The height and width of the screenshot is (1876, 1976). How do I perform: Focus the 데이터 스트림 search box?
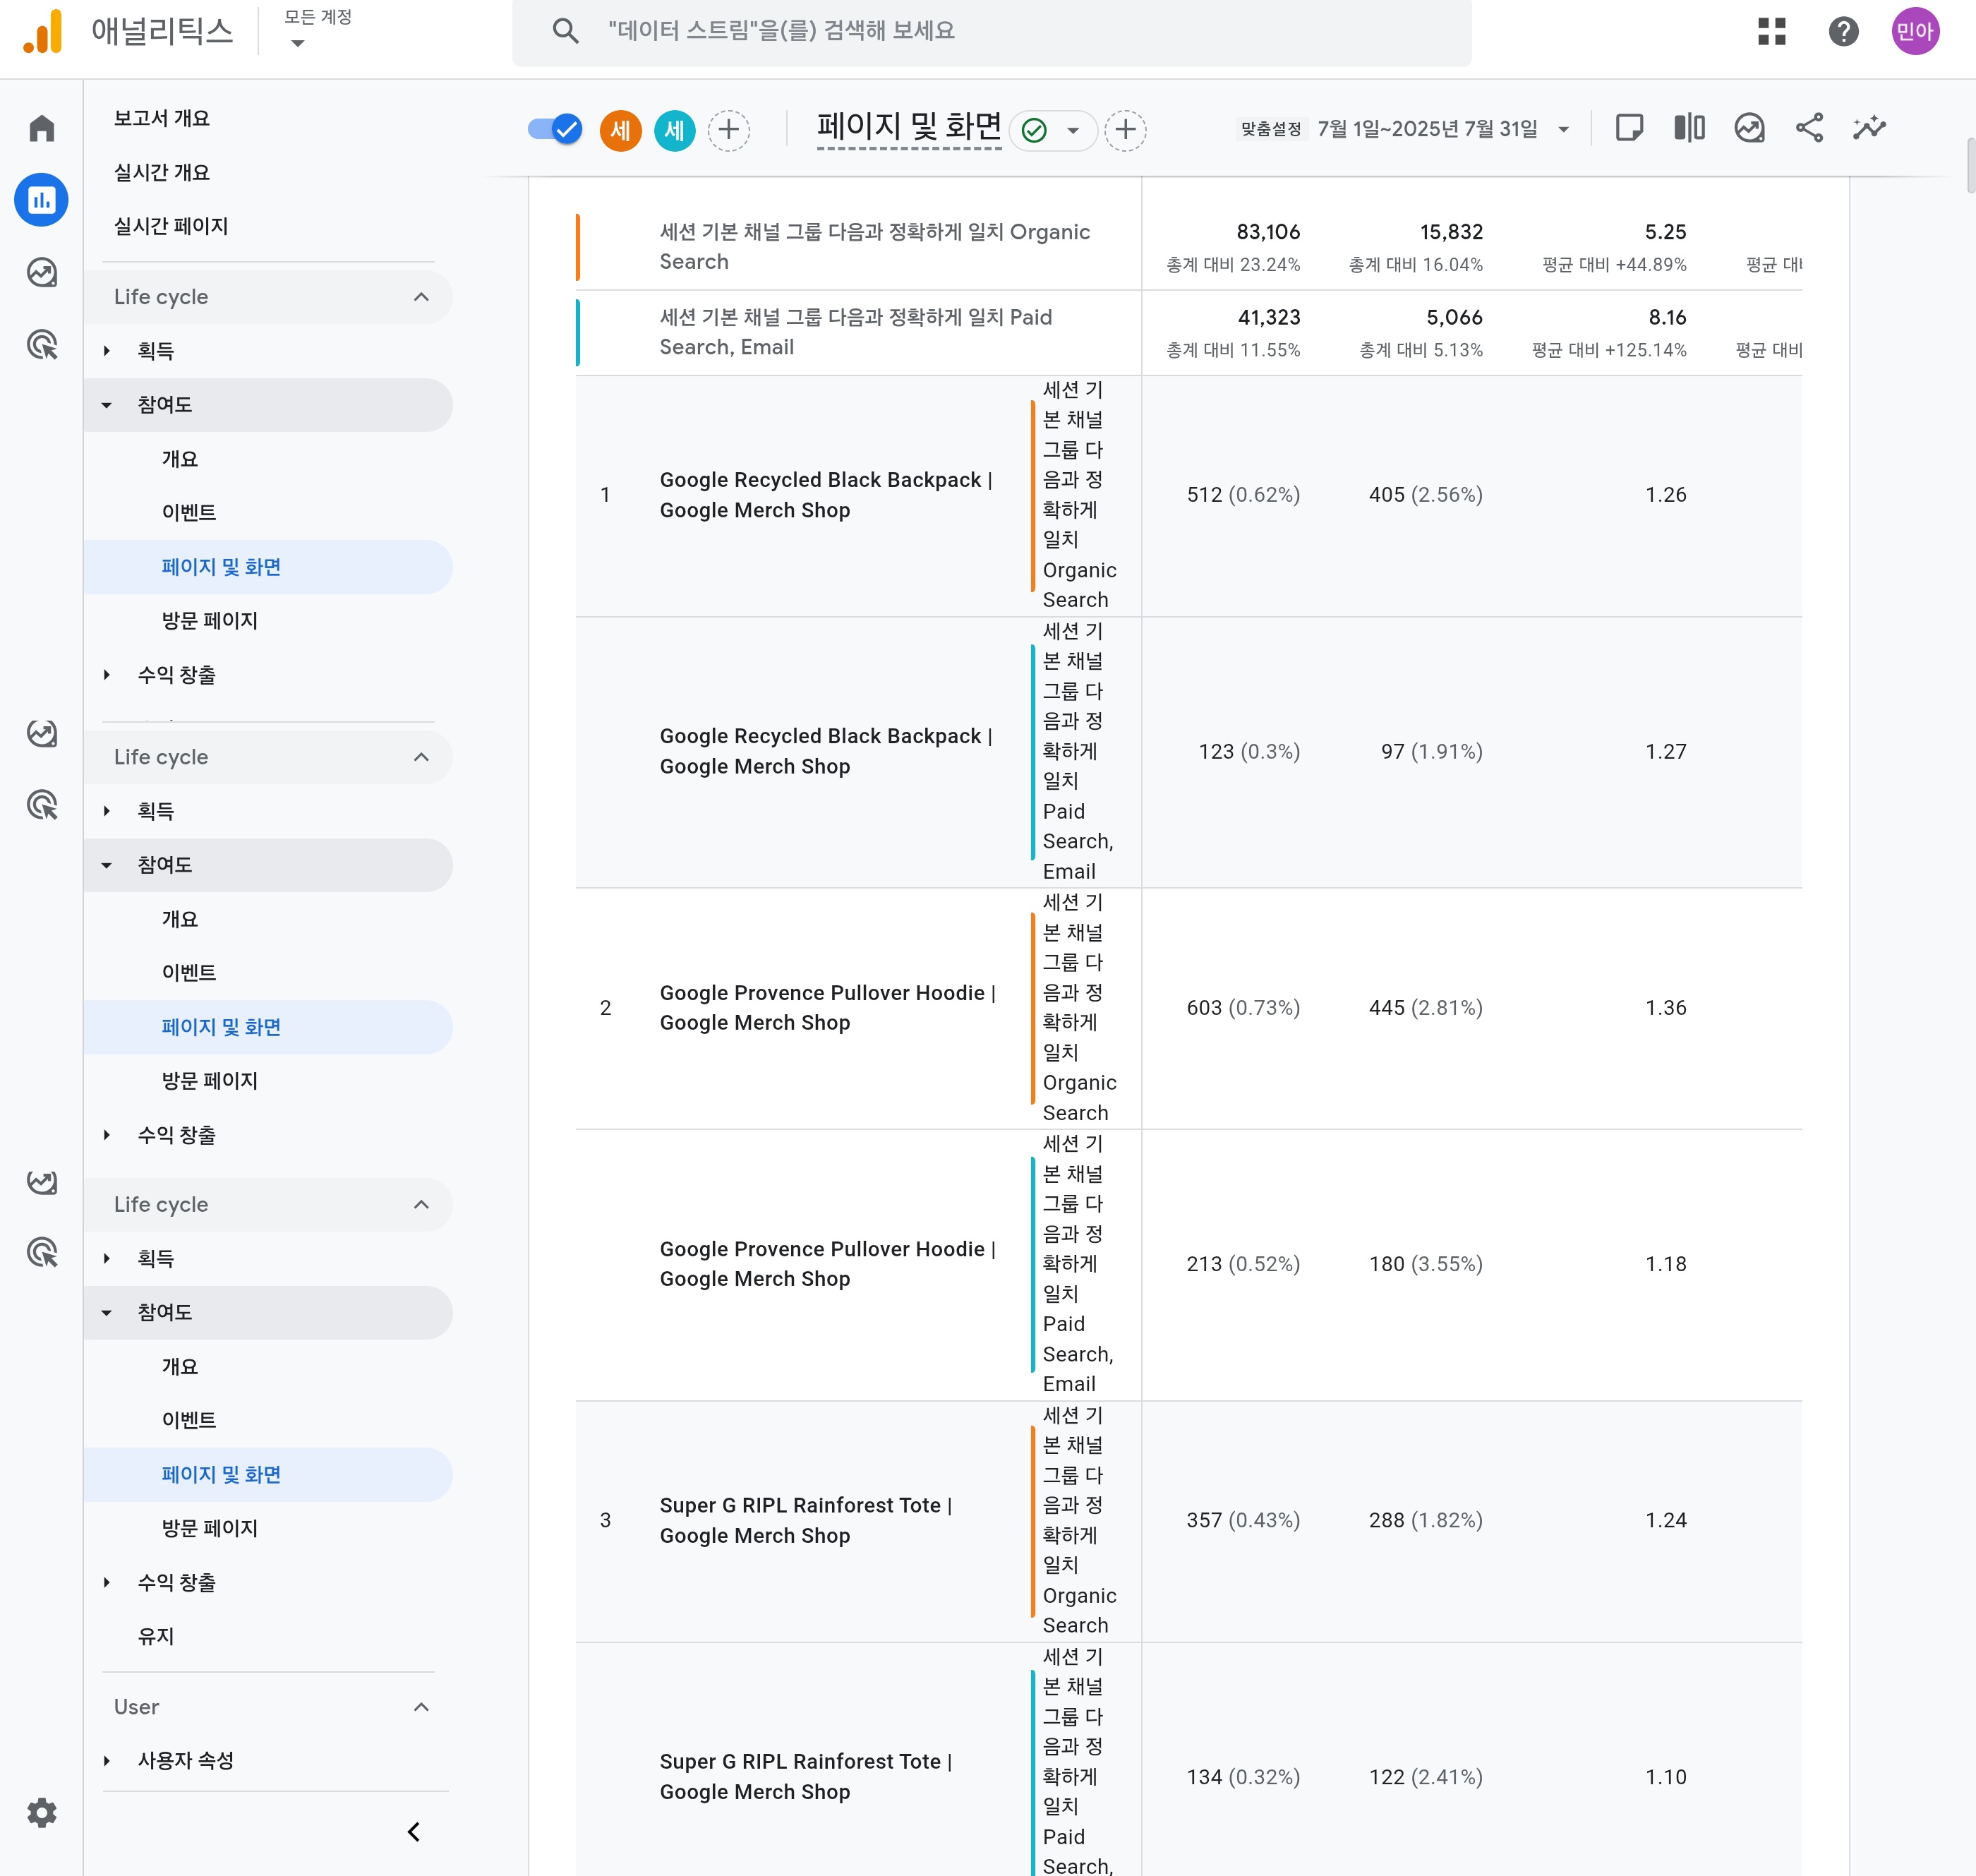tap(991, 31)
